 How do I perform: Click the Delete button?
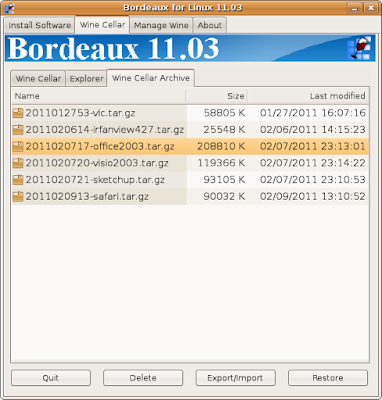[143, 378]
